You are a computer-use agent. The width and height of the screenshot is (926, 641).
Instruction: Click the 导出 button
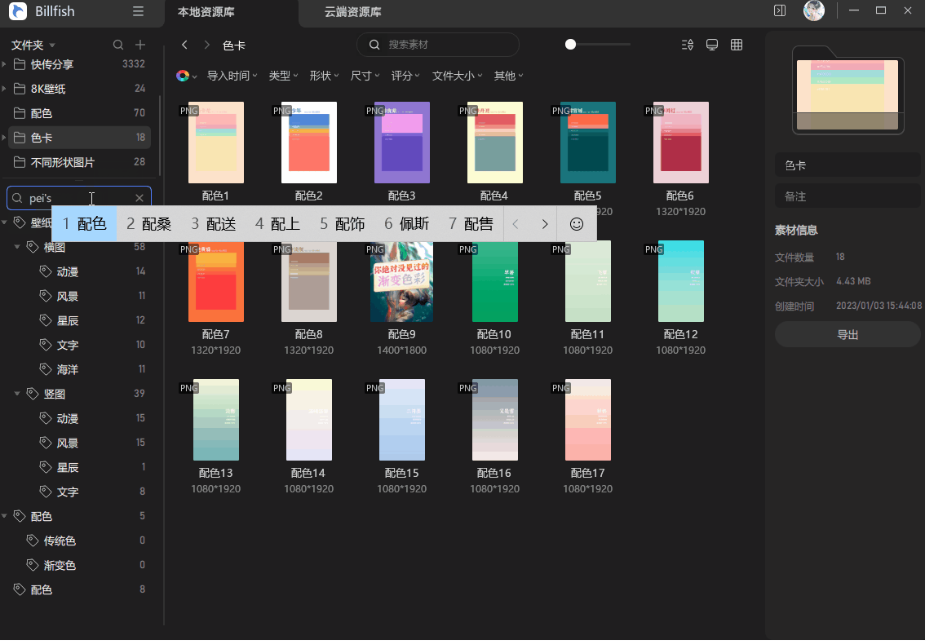click(x=847, y=334)
